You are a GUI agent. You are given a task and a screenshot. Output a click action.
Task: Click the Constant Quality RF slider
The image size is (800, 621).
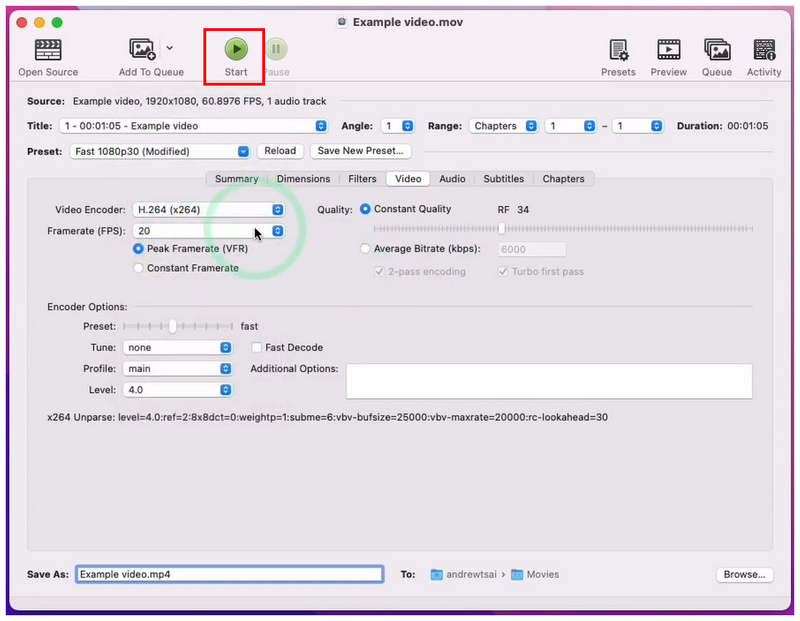[563, 229]
